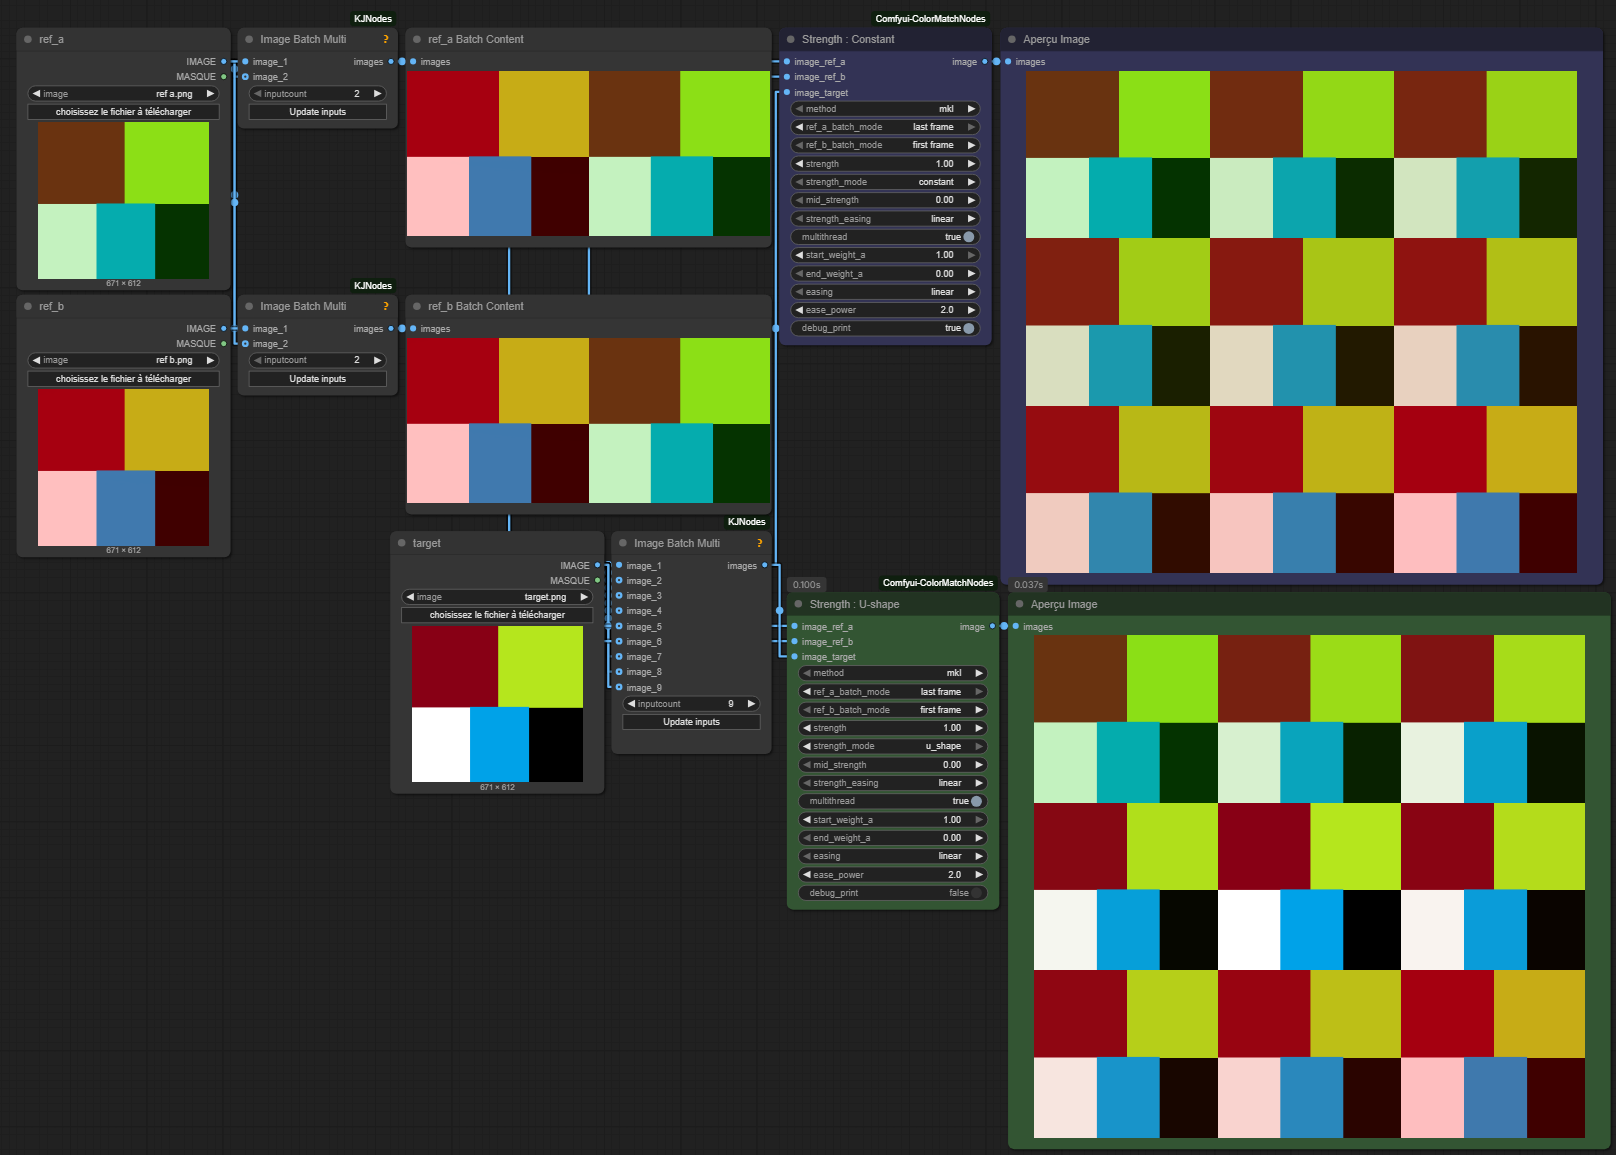Screen dimensions: 1616x1155
Task: Collapse bottom Aperçu Image node dot
Action: (1020, 604)
